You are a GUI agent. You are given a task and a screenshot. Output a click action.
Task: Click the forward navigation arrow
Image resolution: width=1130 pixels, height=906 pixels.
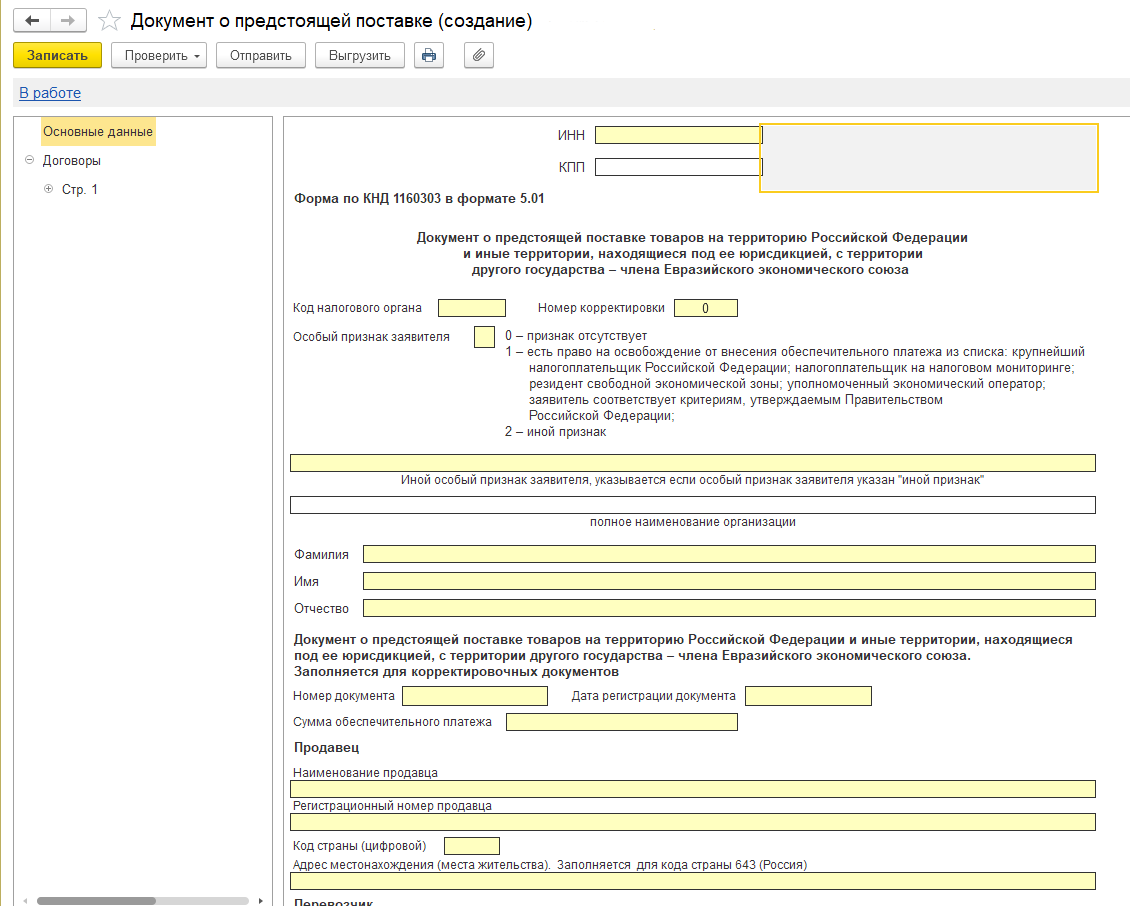coord(68,21)
